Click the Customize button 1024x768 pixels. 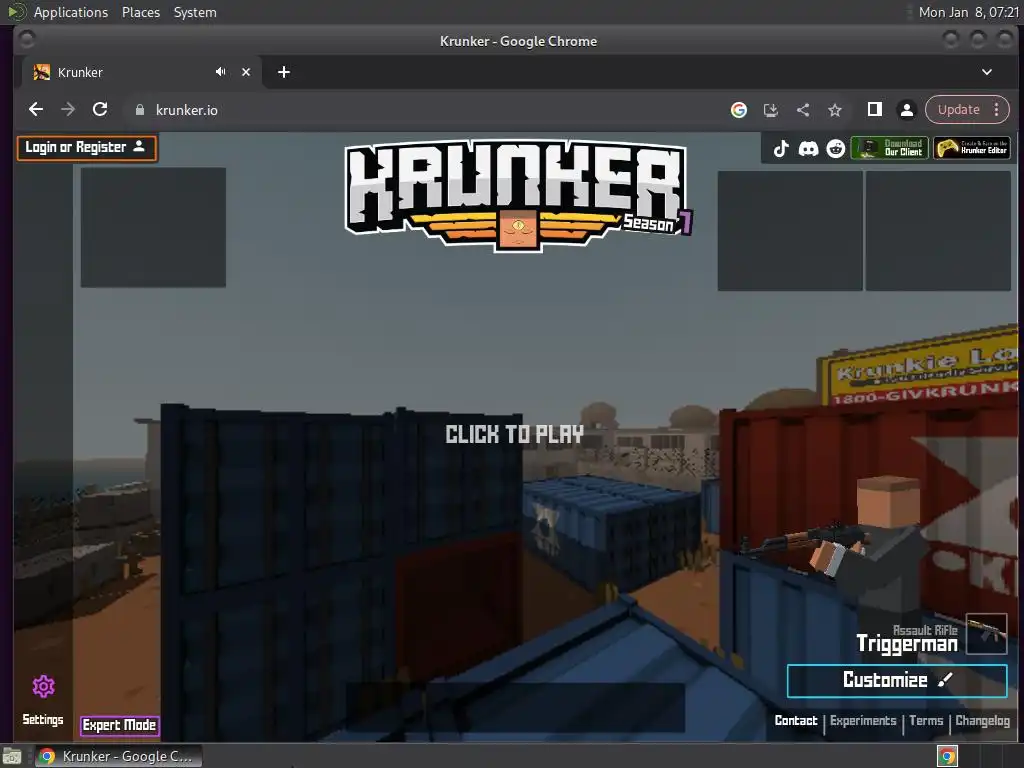[x=897, y=680]
